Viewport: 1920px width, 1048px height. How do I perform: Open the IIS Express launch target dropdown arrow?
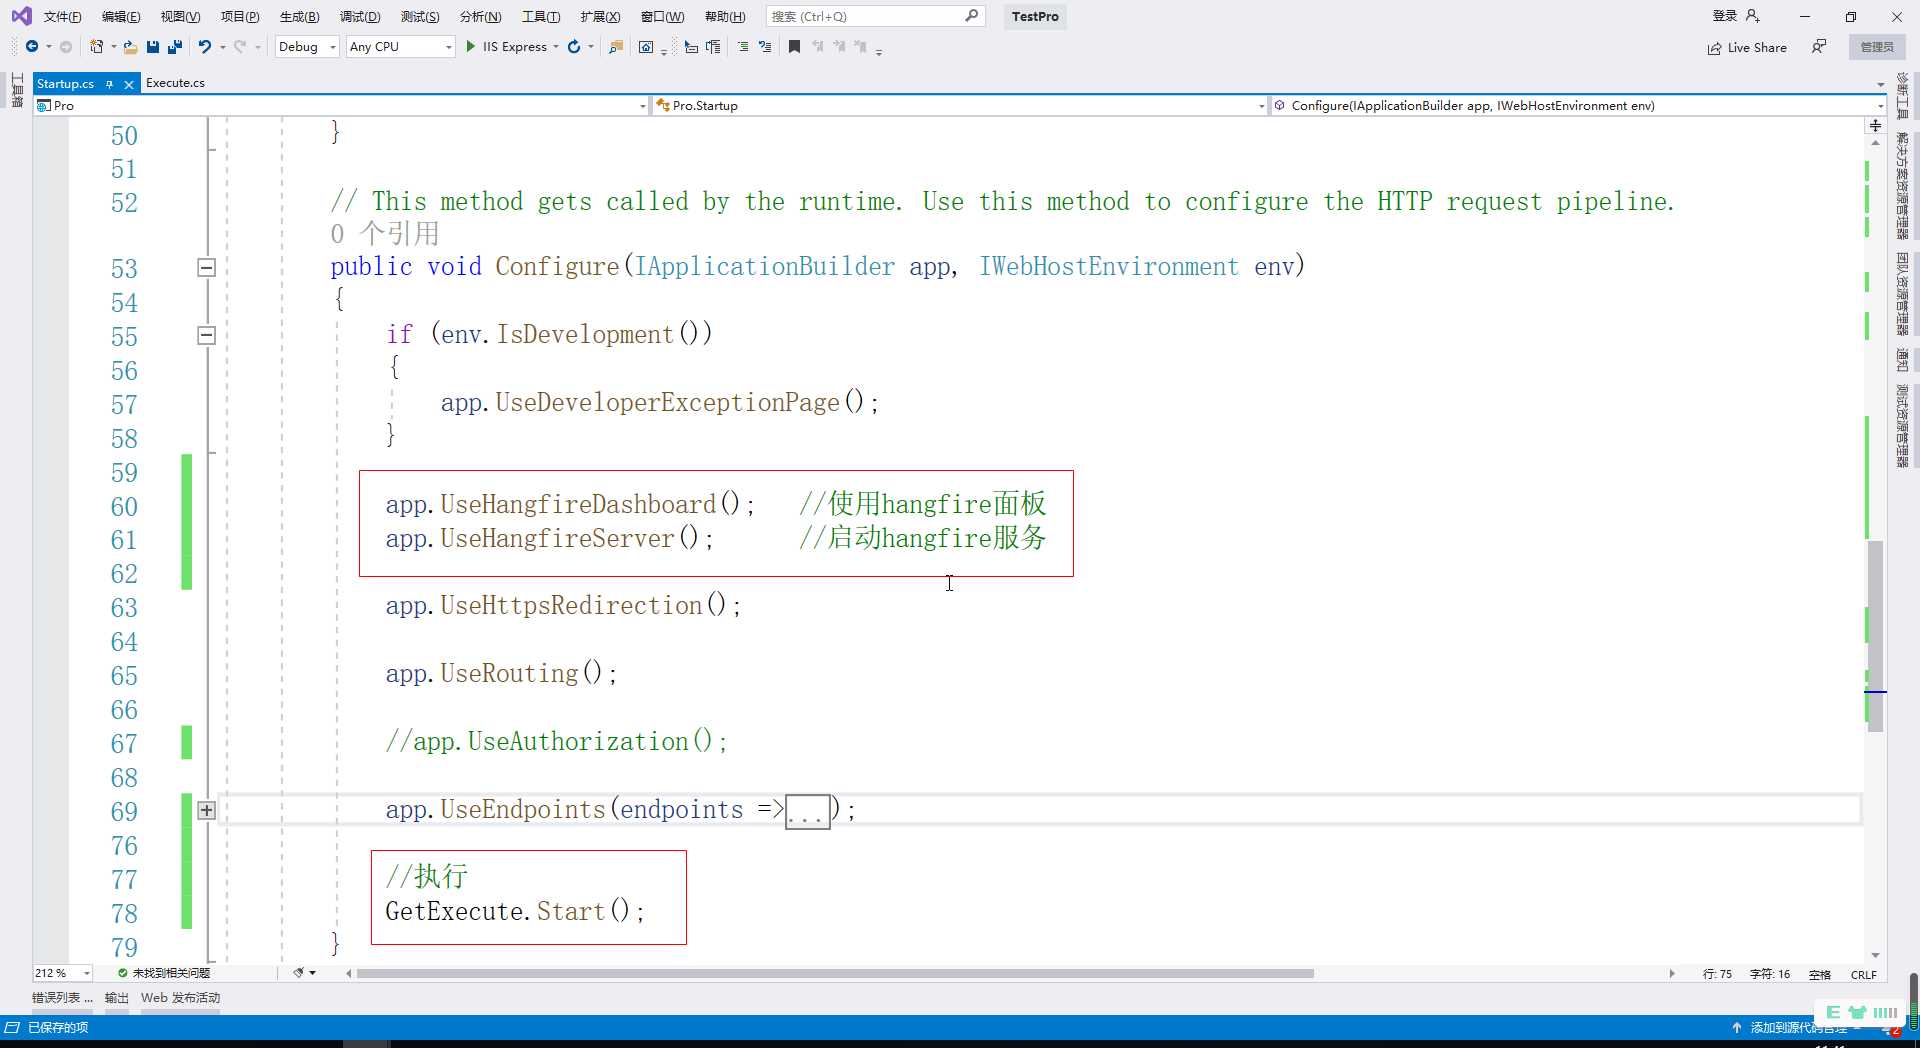pyautogui.click(x=556, y=47)
